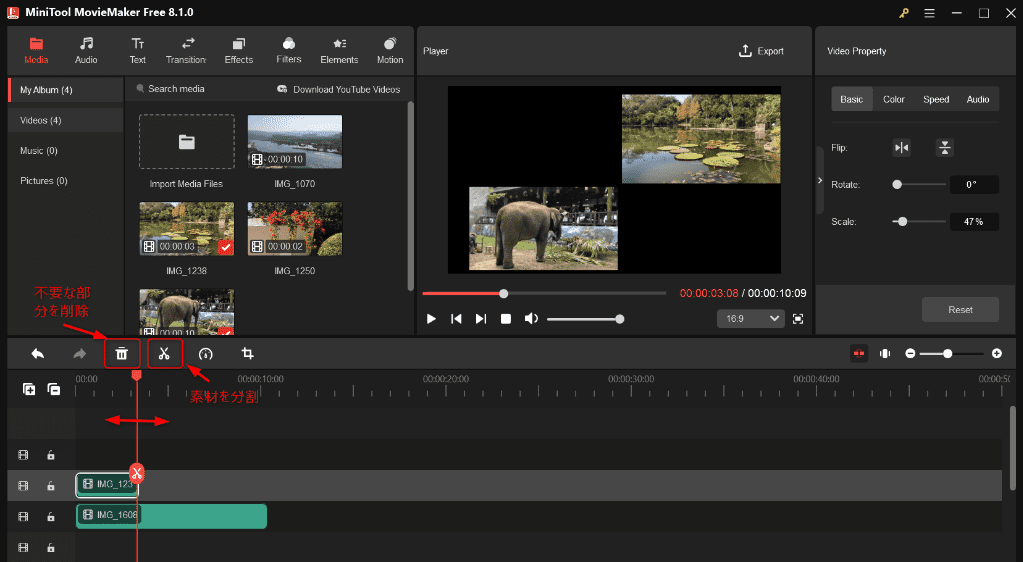Select My Album (4) category
Viewport: 1023px width, 562px height.
click(x=65, y=90)
